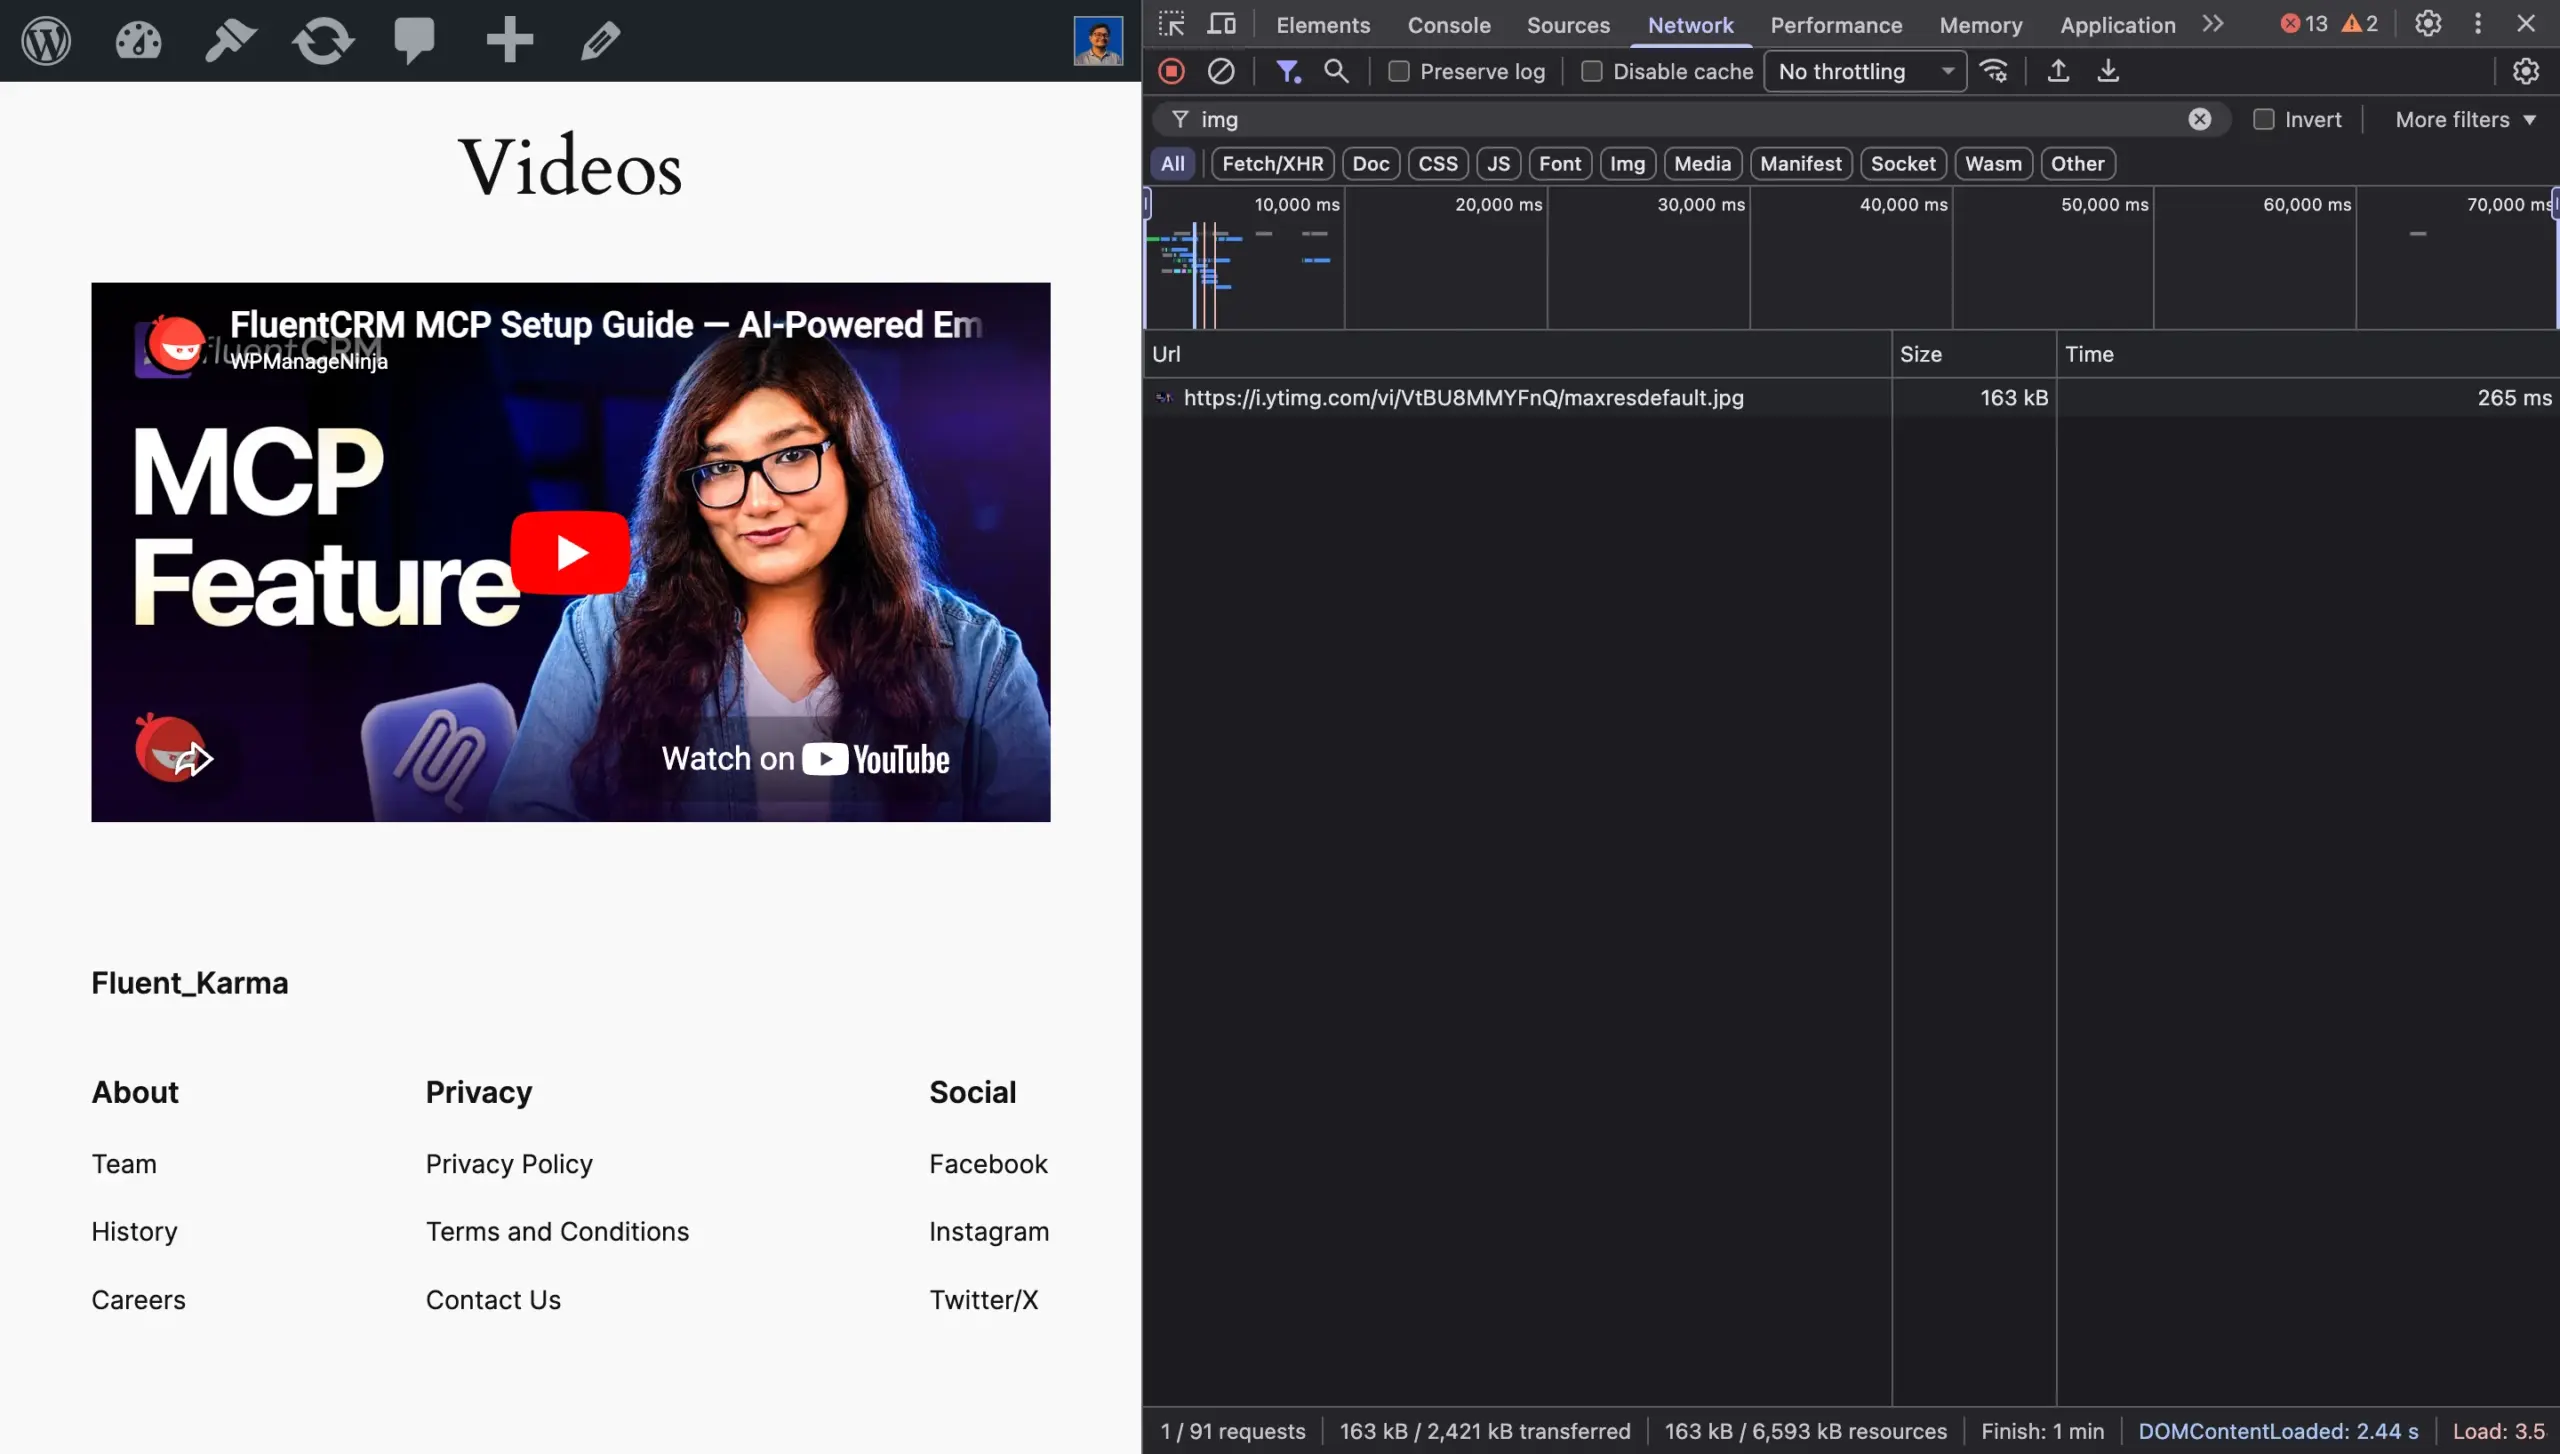Toggle the device toolbar icon
Screen dimensions: 2560x1454
pyautogui.click(x=1221, y=24)
